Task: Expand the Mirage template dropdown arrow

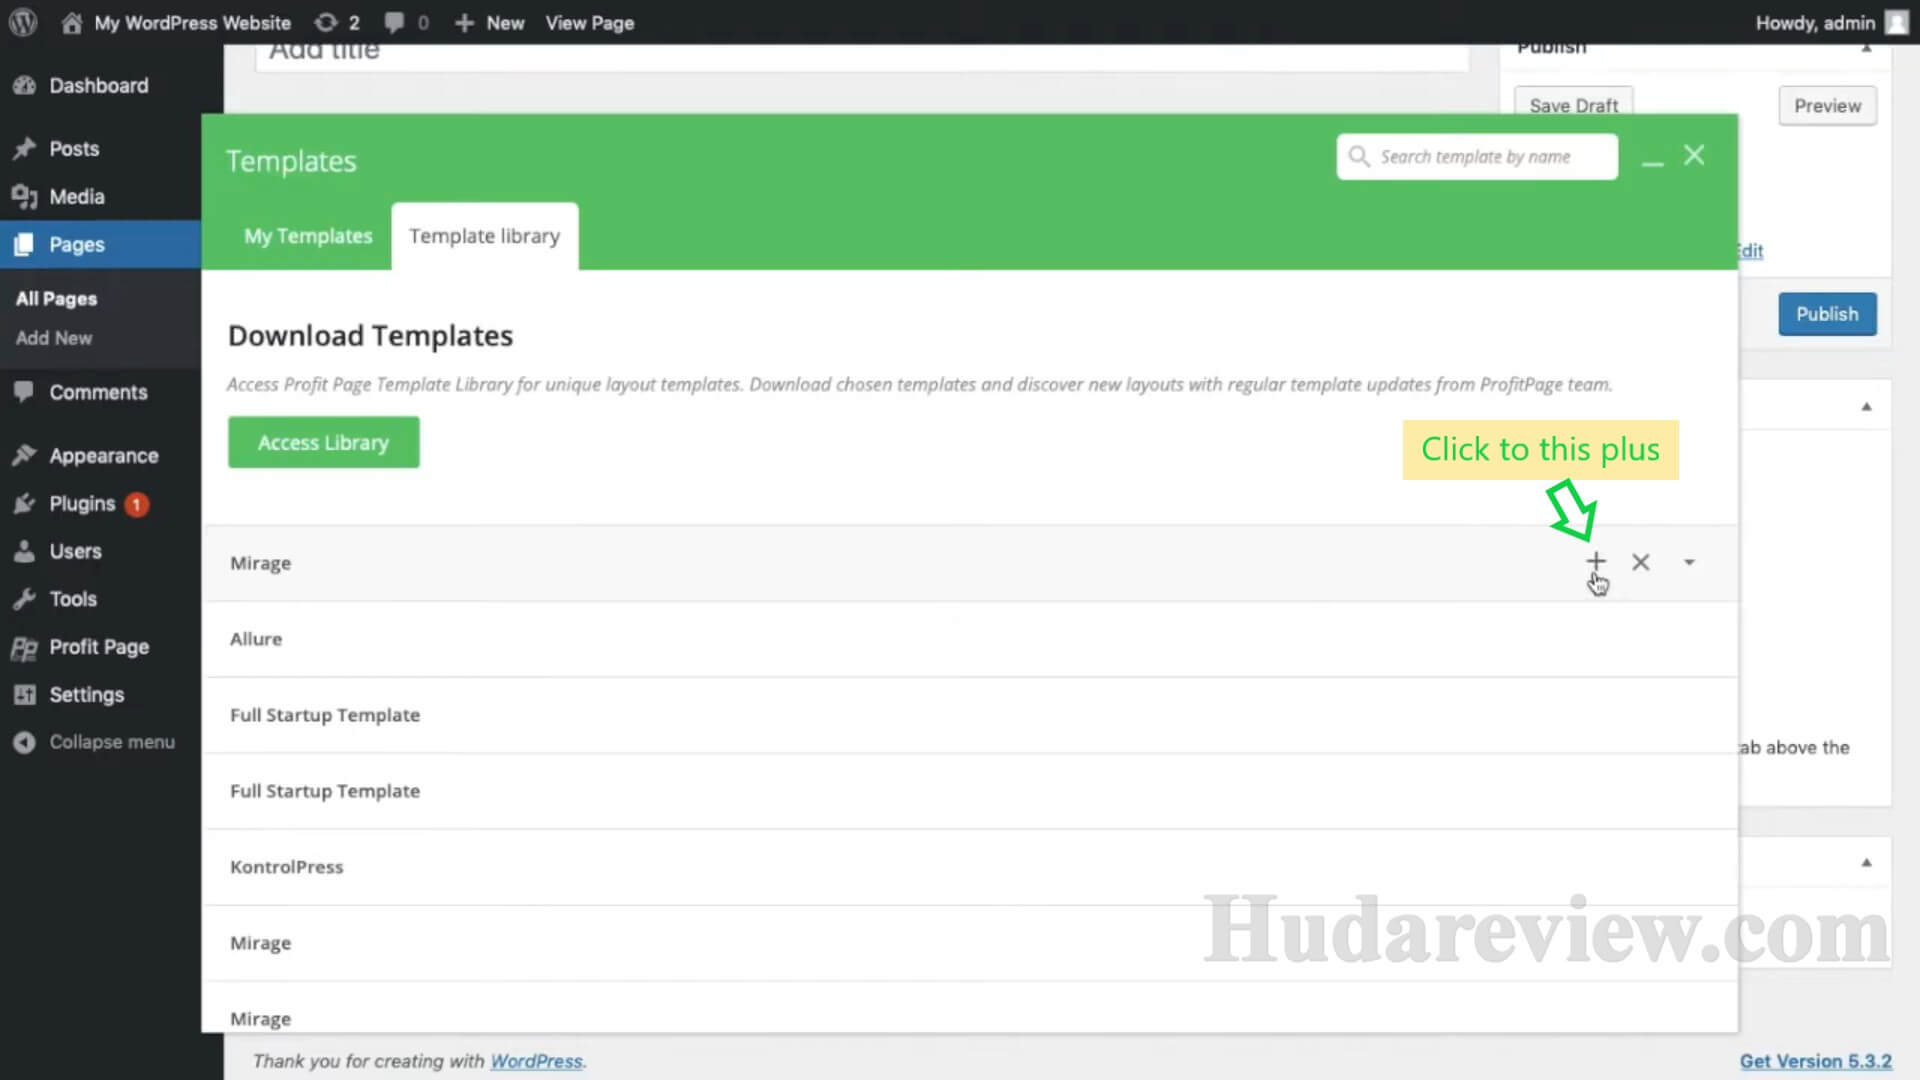Action: (1689, 563)
